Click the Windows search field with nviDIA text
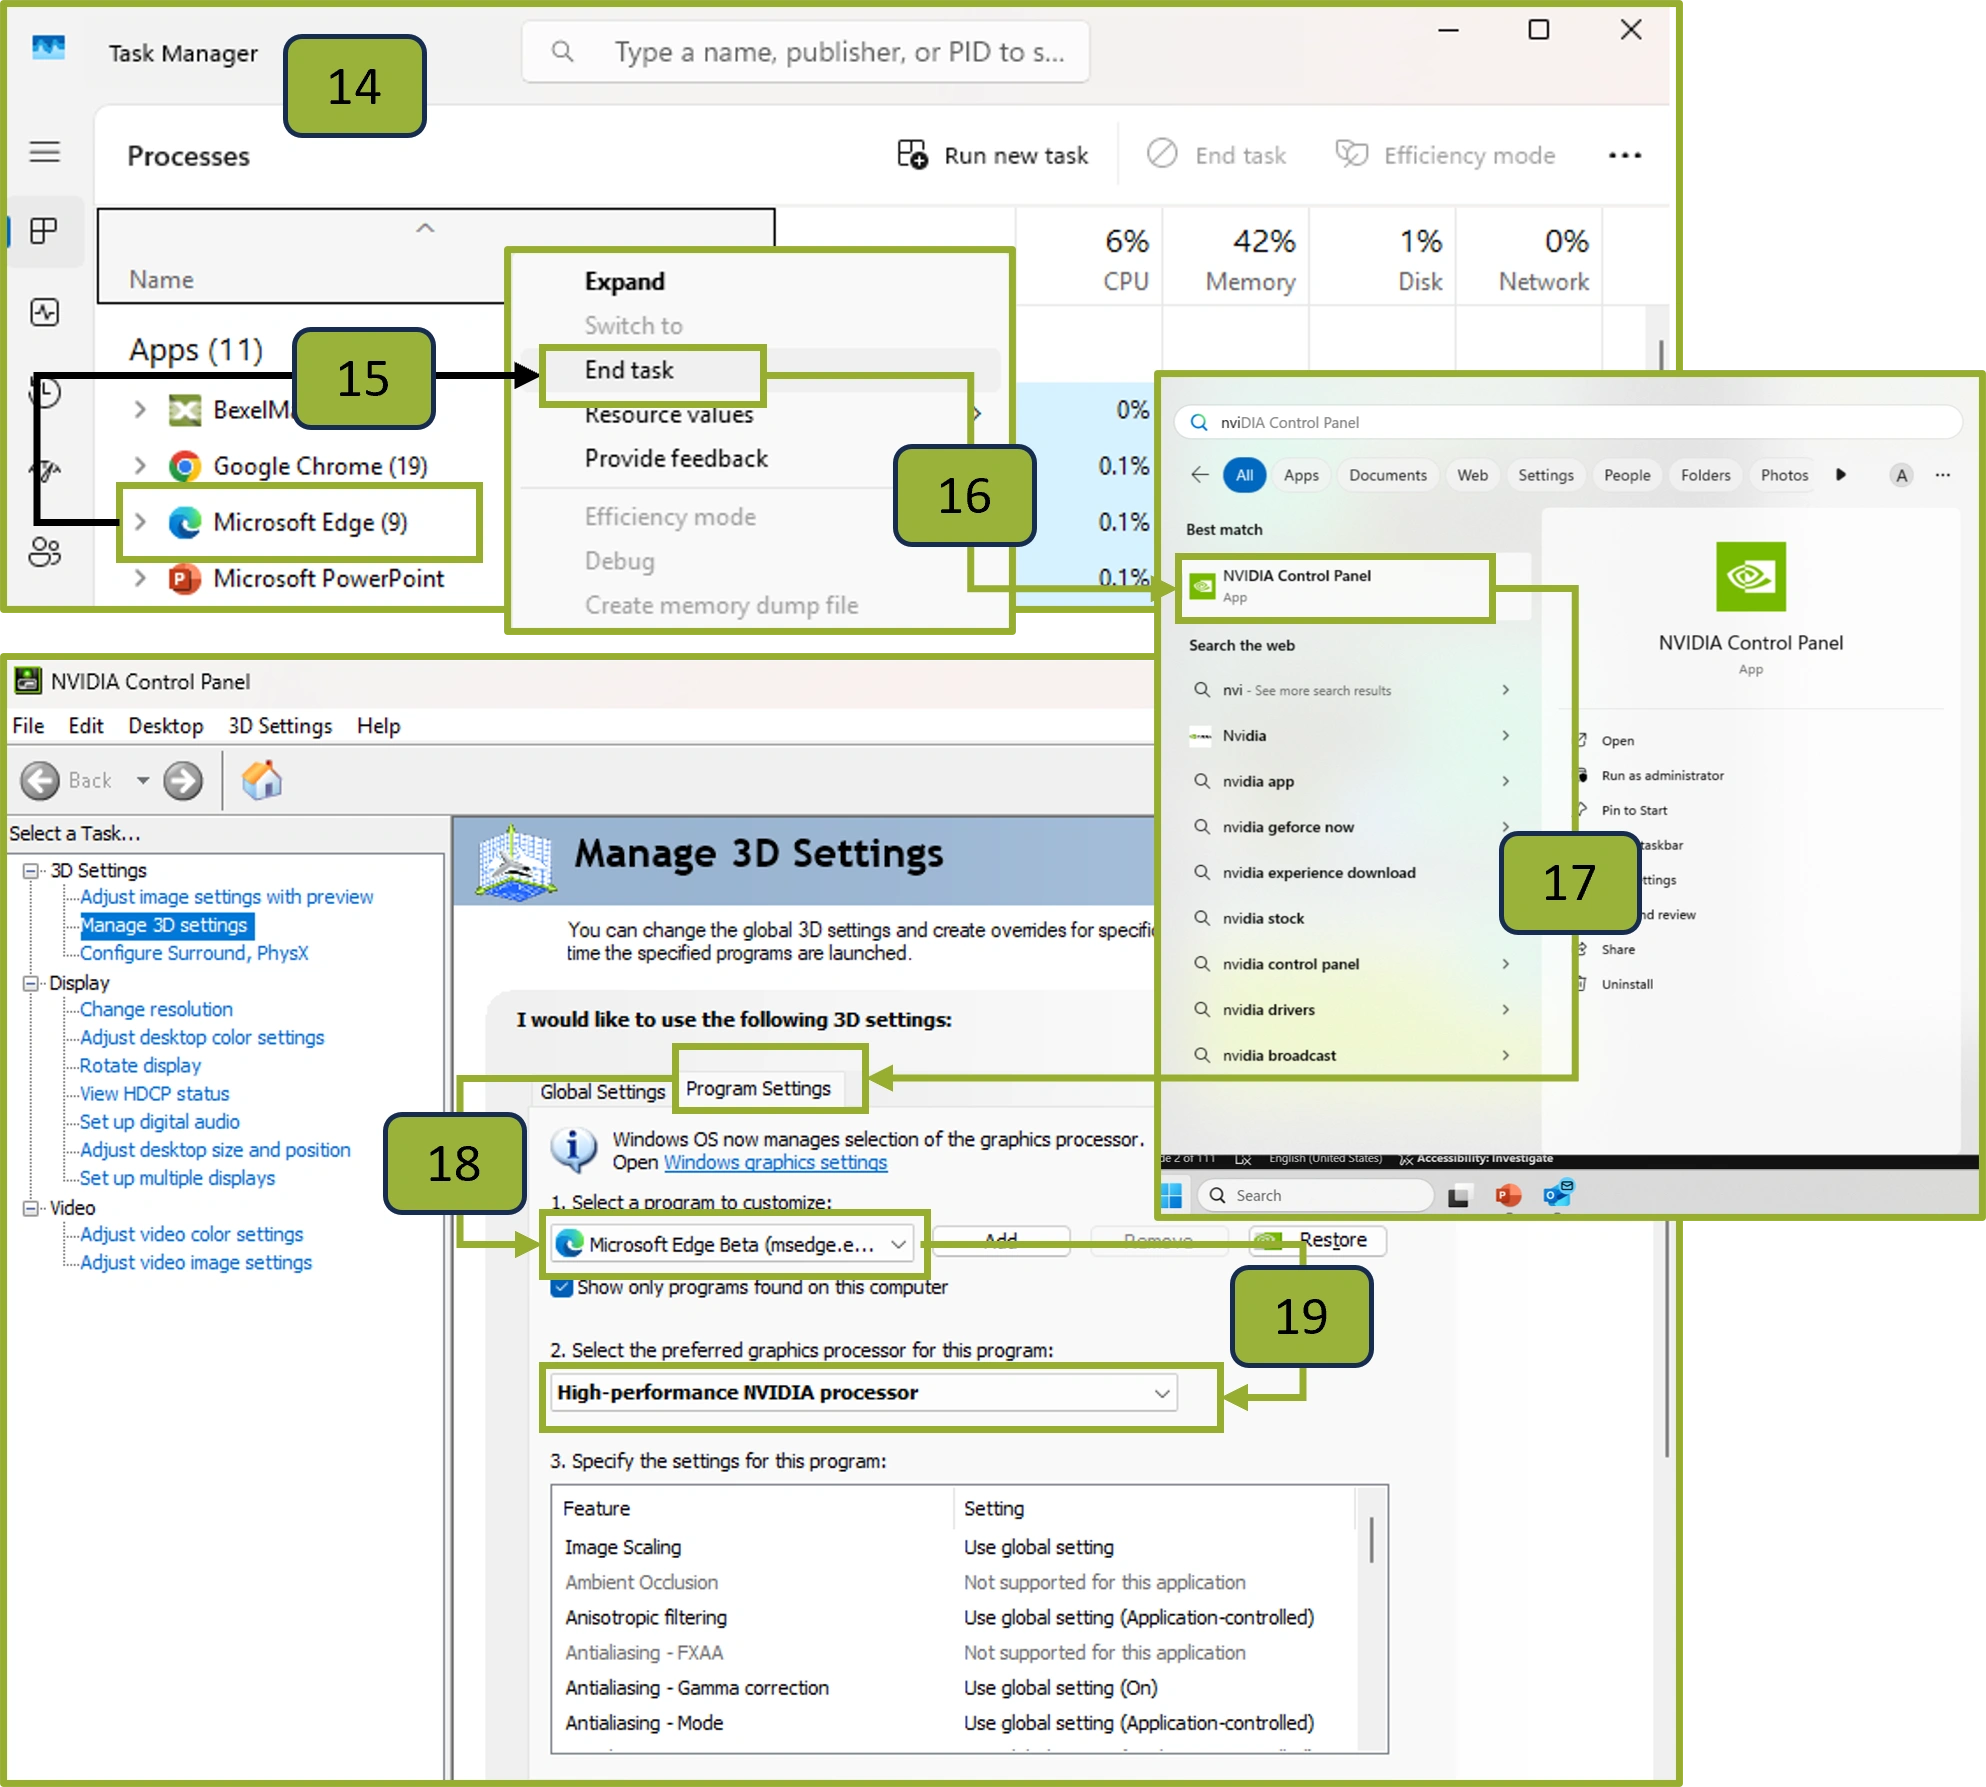1986x1787 pixels. point(1567,422)
